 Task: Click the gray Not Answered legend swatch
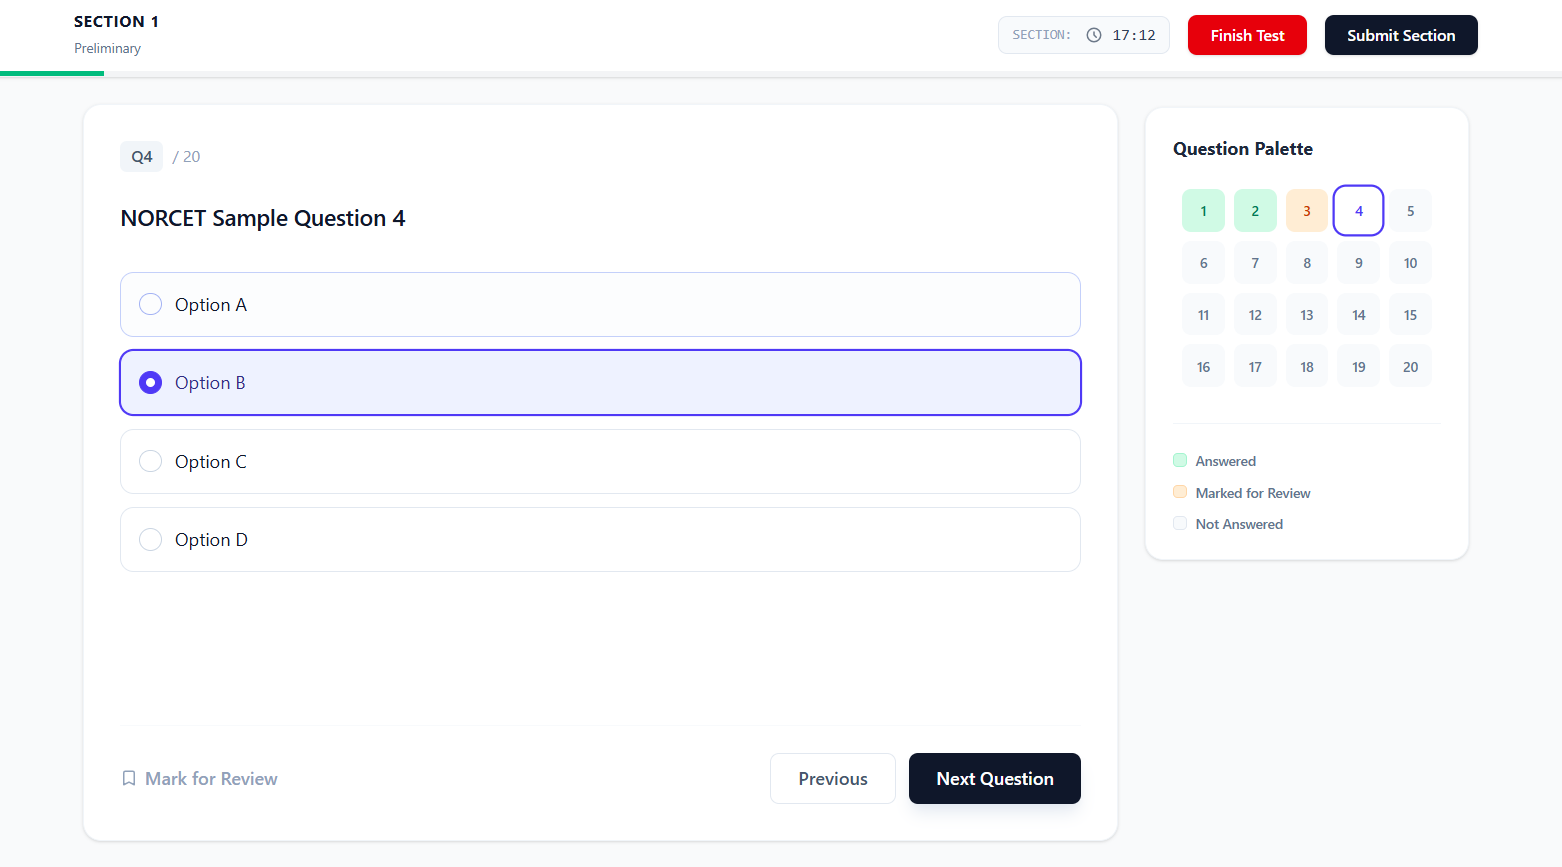pos(1180,523)
